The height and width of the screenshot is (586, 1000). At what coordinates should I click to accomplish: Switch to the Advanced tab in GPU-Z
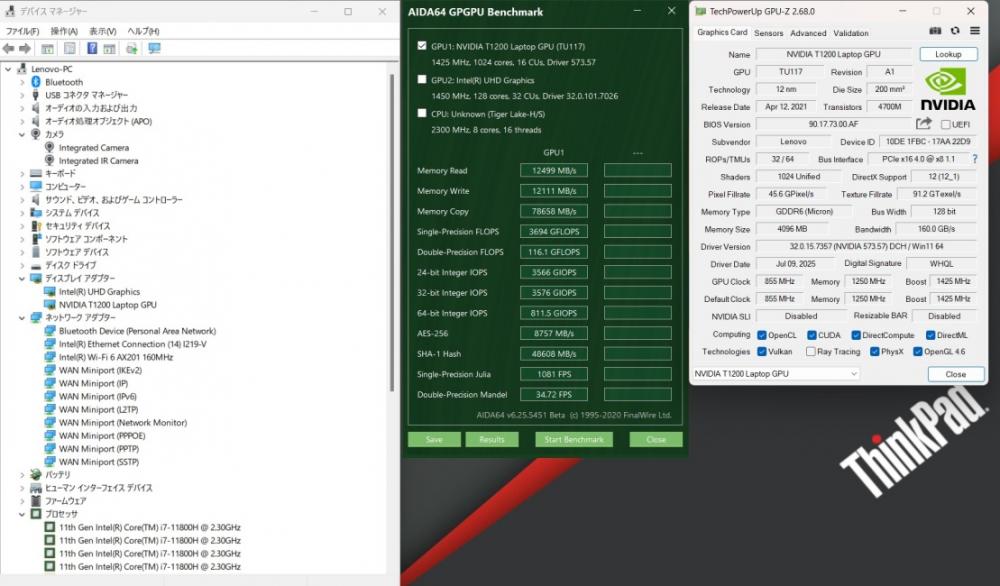(808, 33)
